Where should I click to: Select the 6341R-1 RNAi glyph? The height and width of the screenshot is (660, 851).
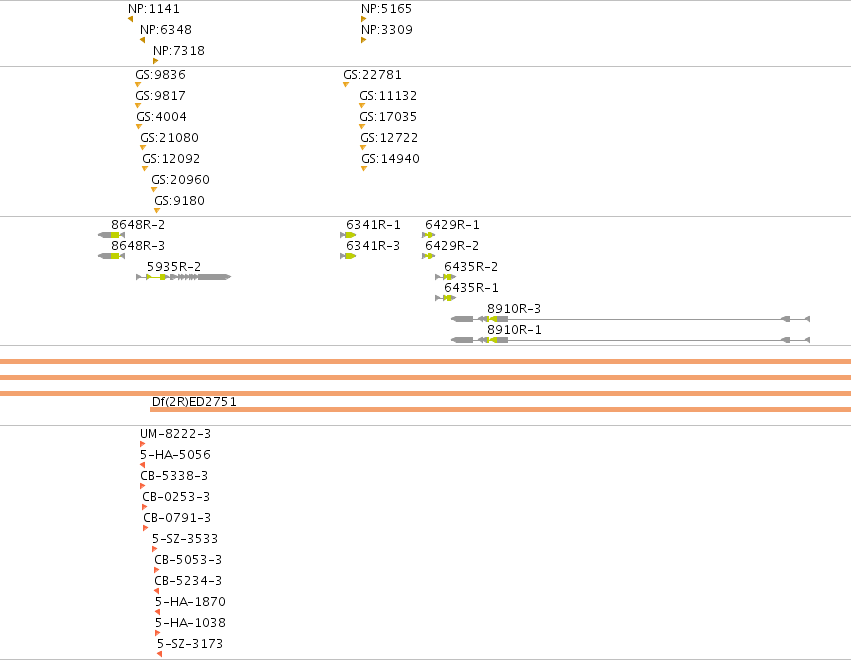tap(348, 235)
